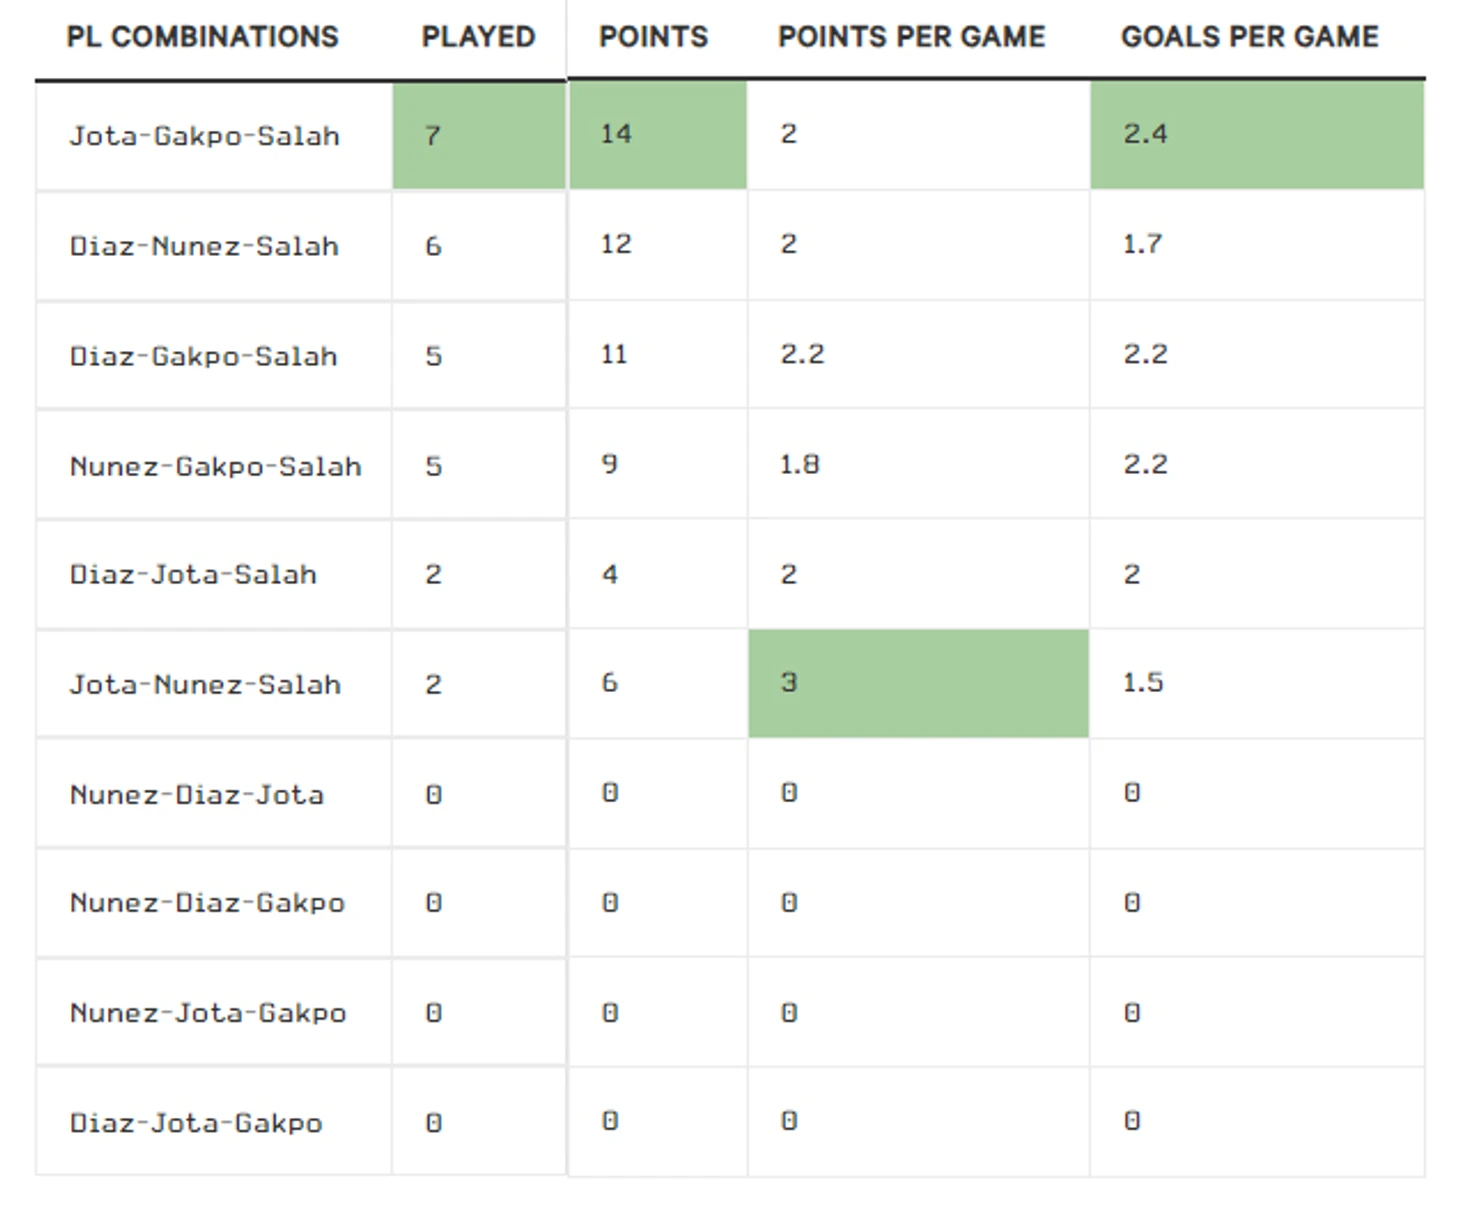Click the green highlighted 7 played cell
This screenshot has height=1205, width=1460.
coord(478,136)
